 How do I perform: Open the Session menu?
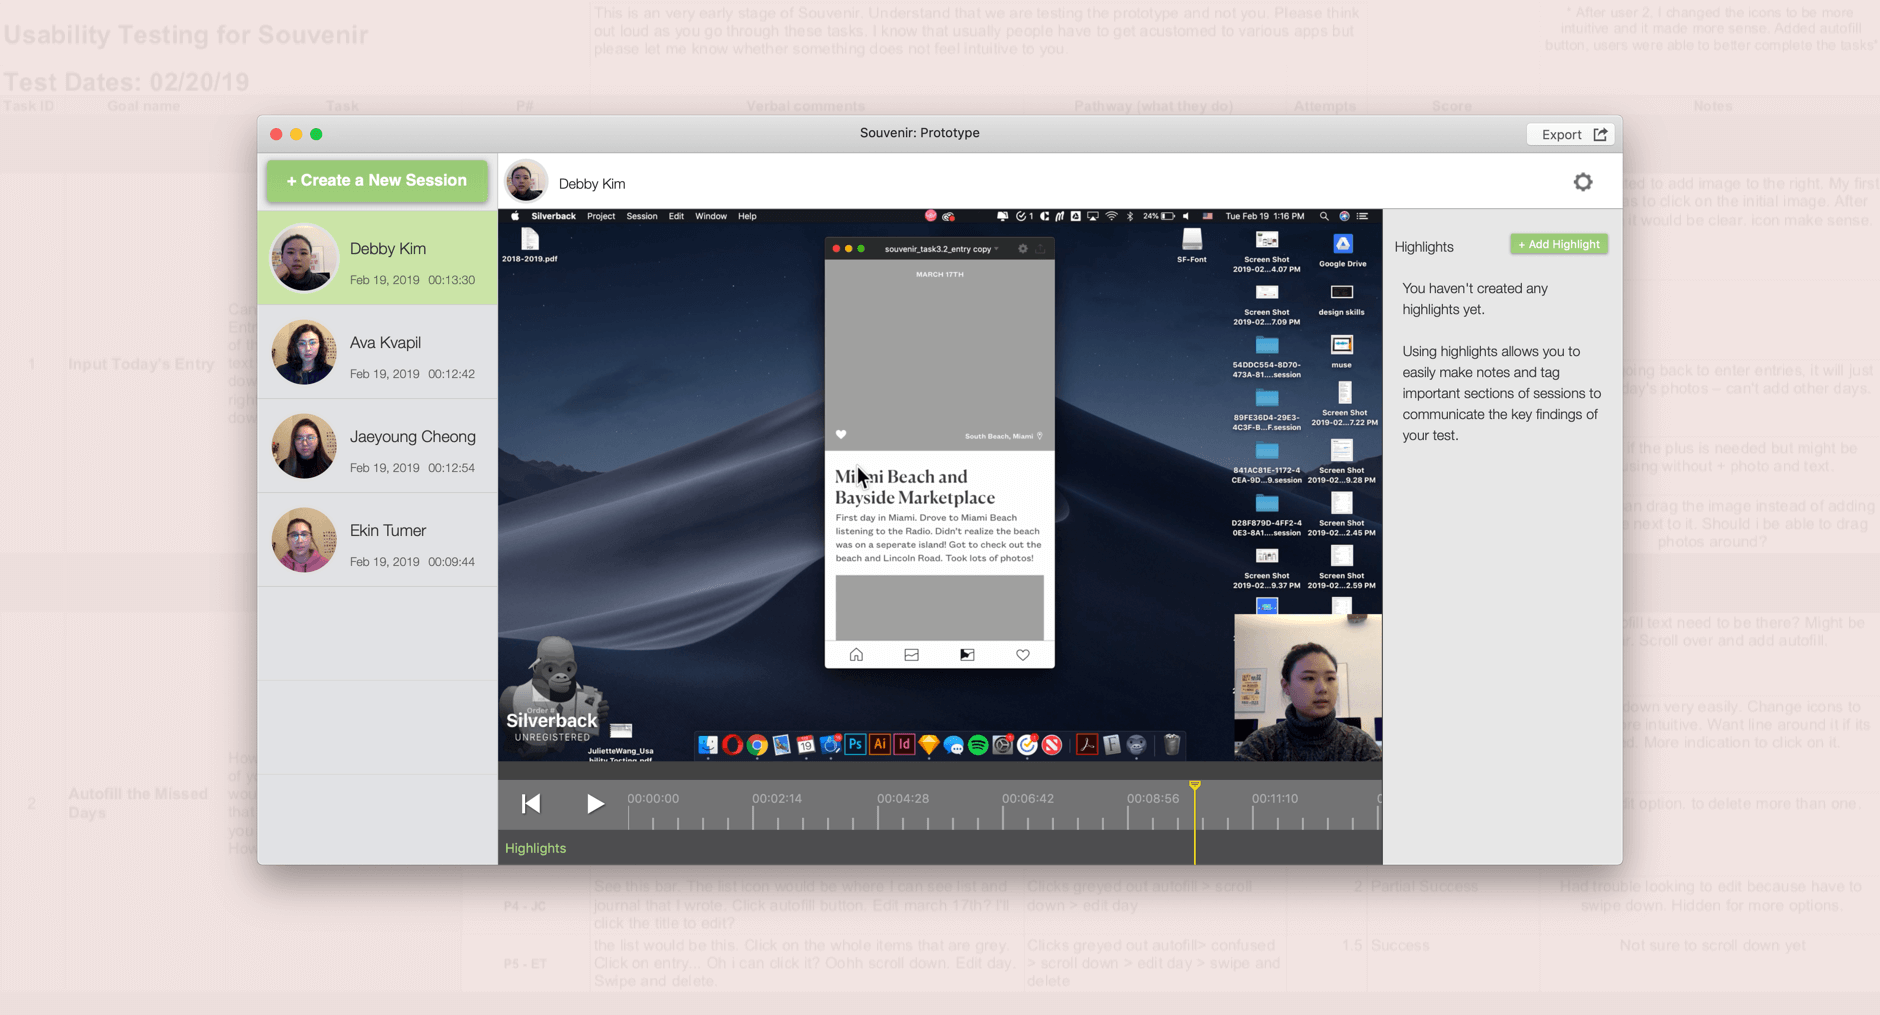pos(642,216)
